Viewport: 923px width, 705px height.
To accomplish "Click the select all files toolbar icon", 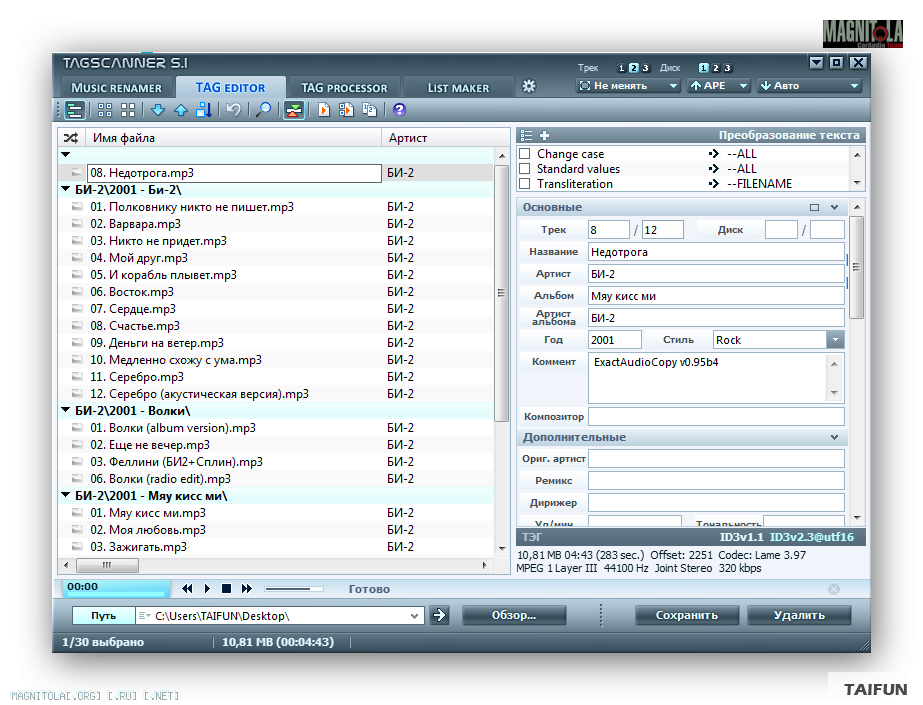I will point(105,110).
